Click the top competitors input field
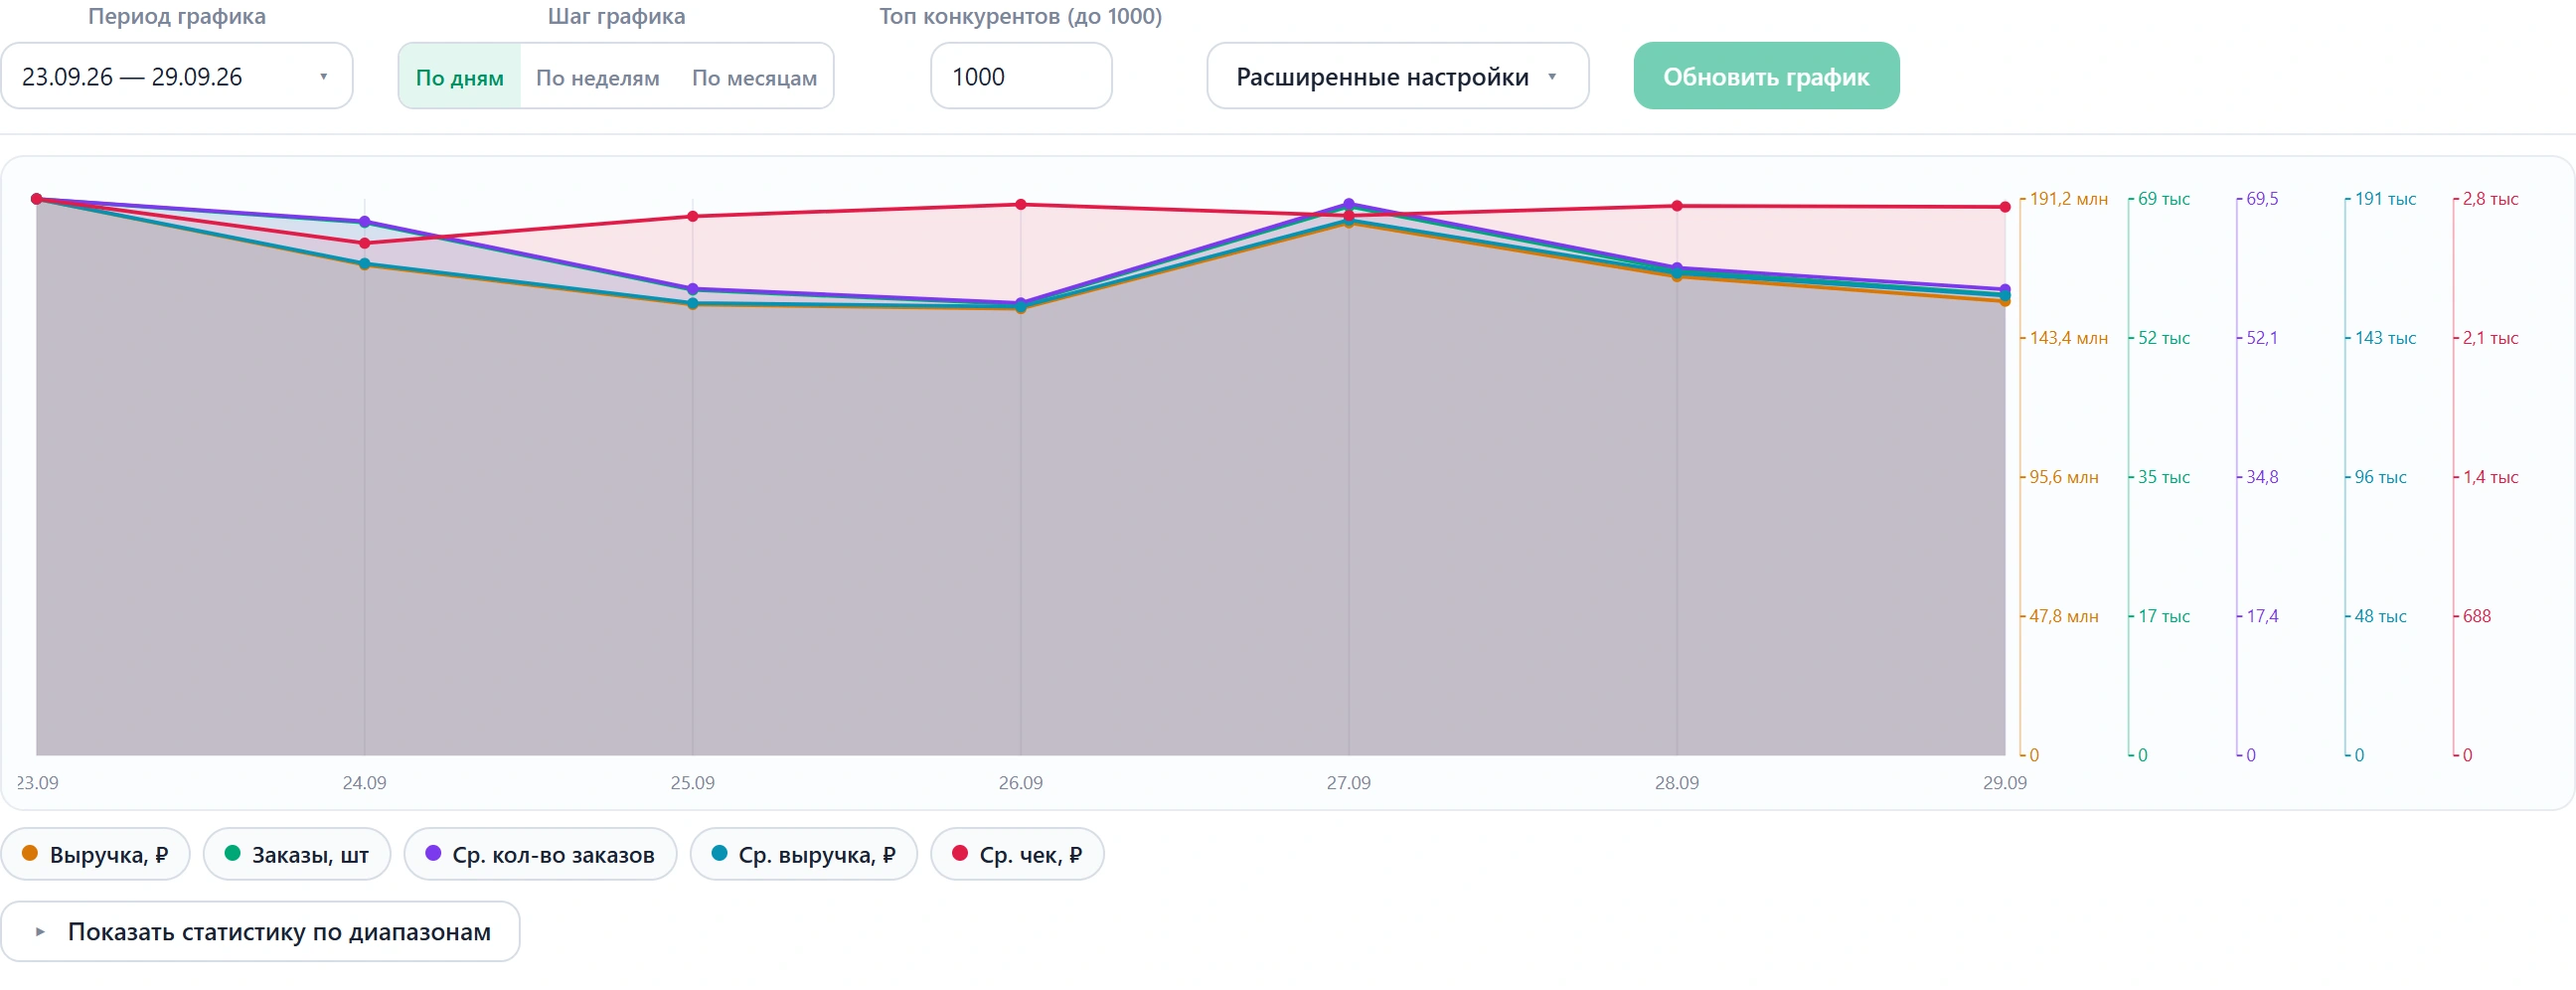 pos(1021,76)
